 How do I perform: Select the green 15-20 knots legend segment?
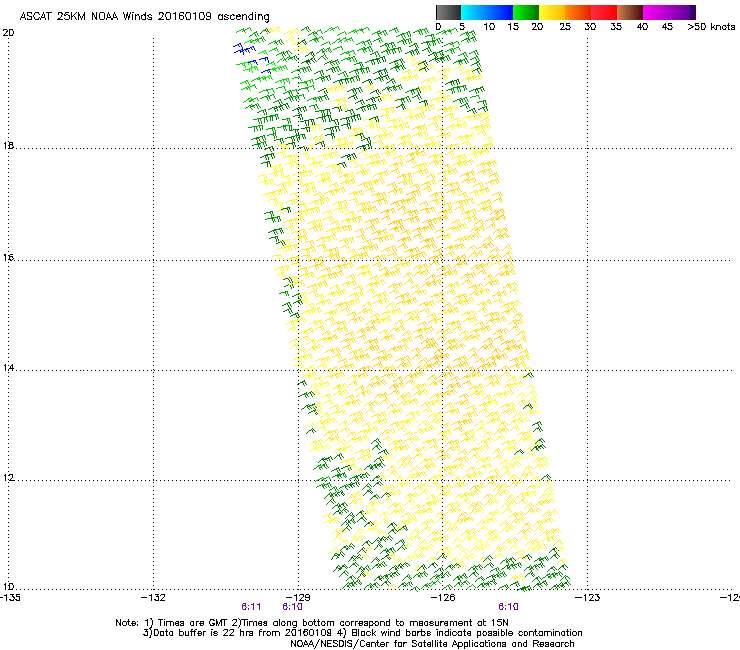point(526,12)
